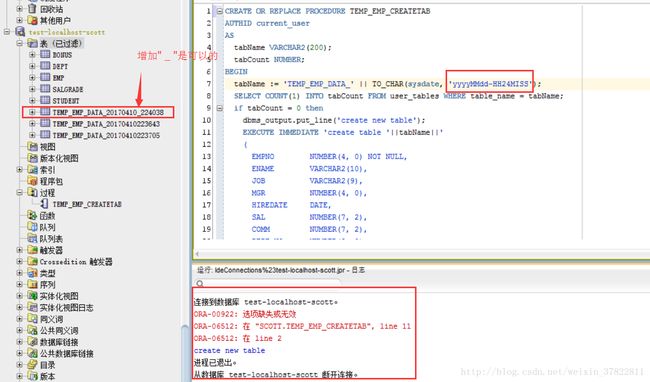Click the ORA-00922 error line in log
This screenshot has width=650, height=382.
[x=245, y=314]
